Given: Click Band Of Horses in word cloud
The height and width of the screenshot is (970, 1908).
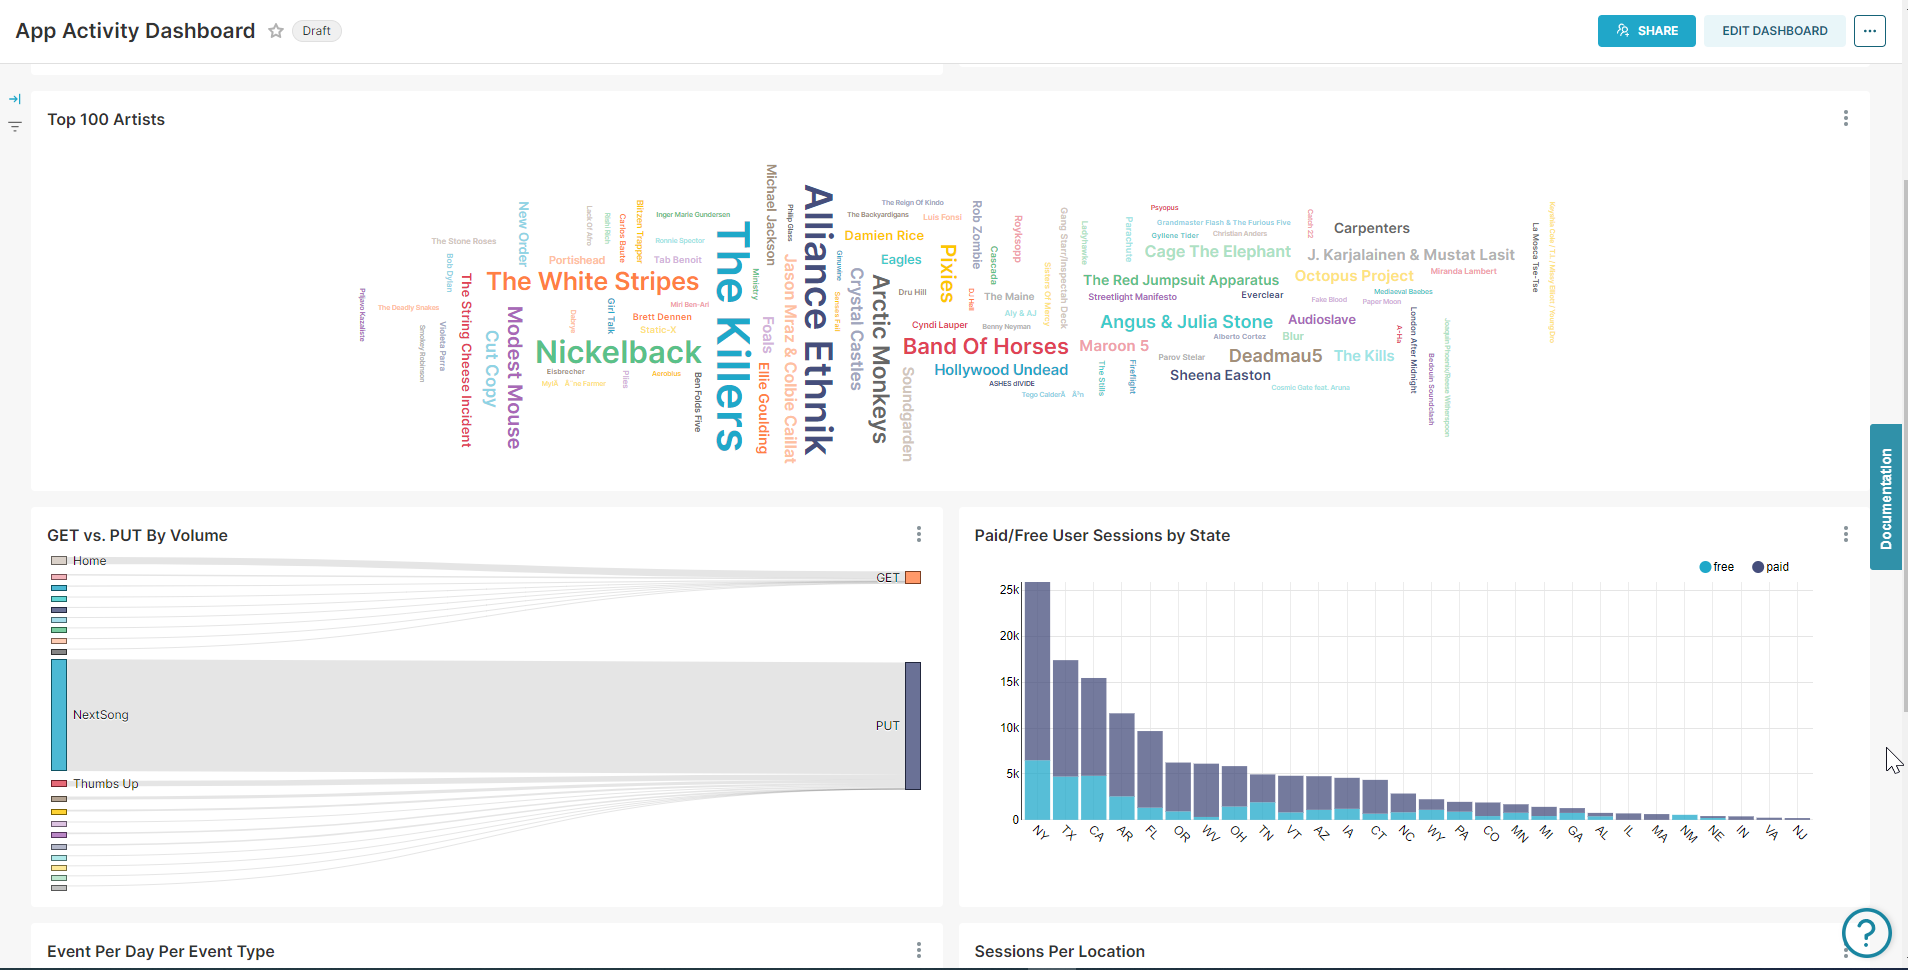Looking at the screenshot, I should coord(985,346).
